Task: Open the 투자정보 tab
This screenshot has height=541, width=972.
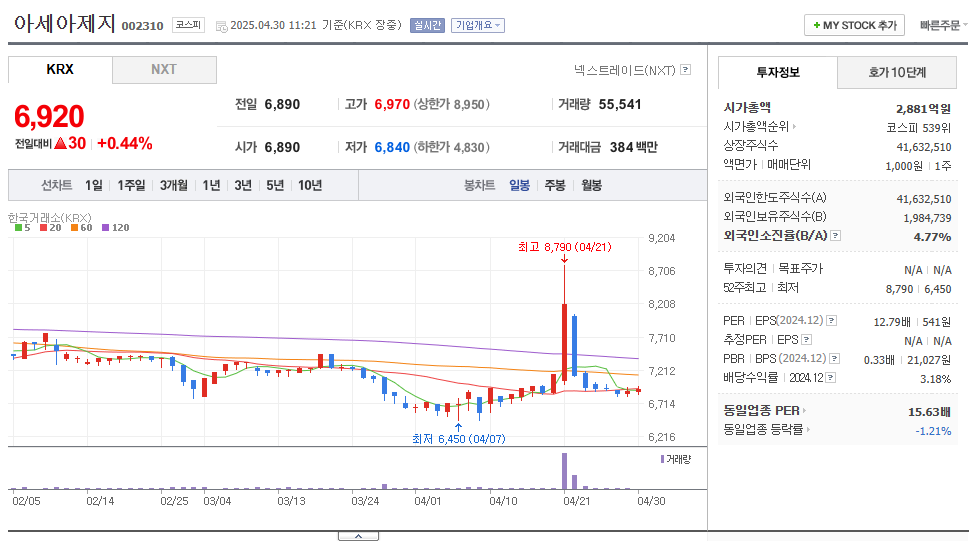Action: tap(778, 73)
